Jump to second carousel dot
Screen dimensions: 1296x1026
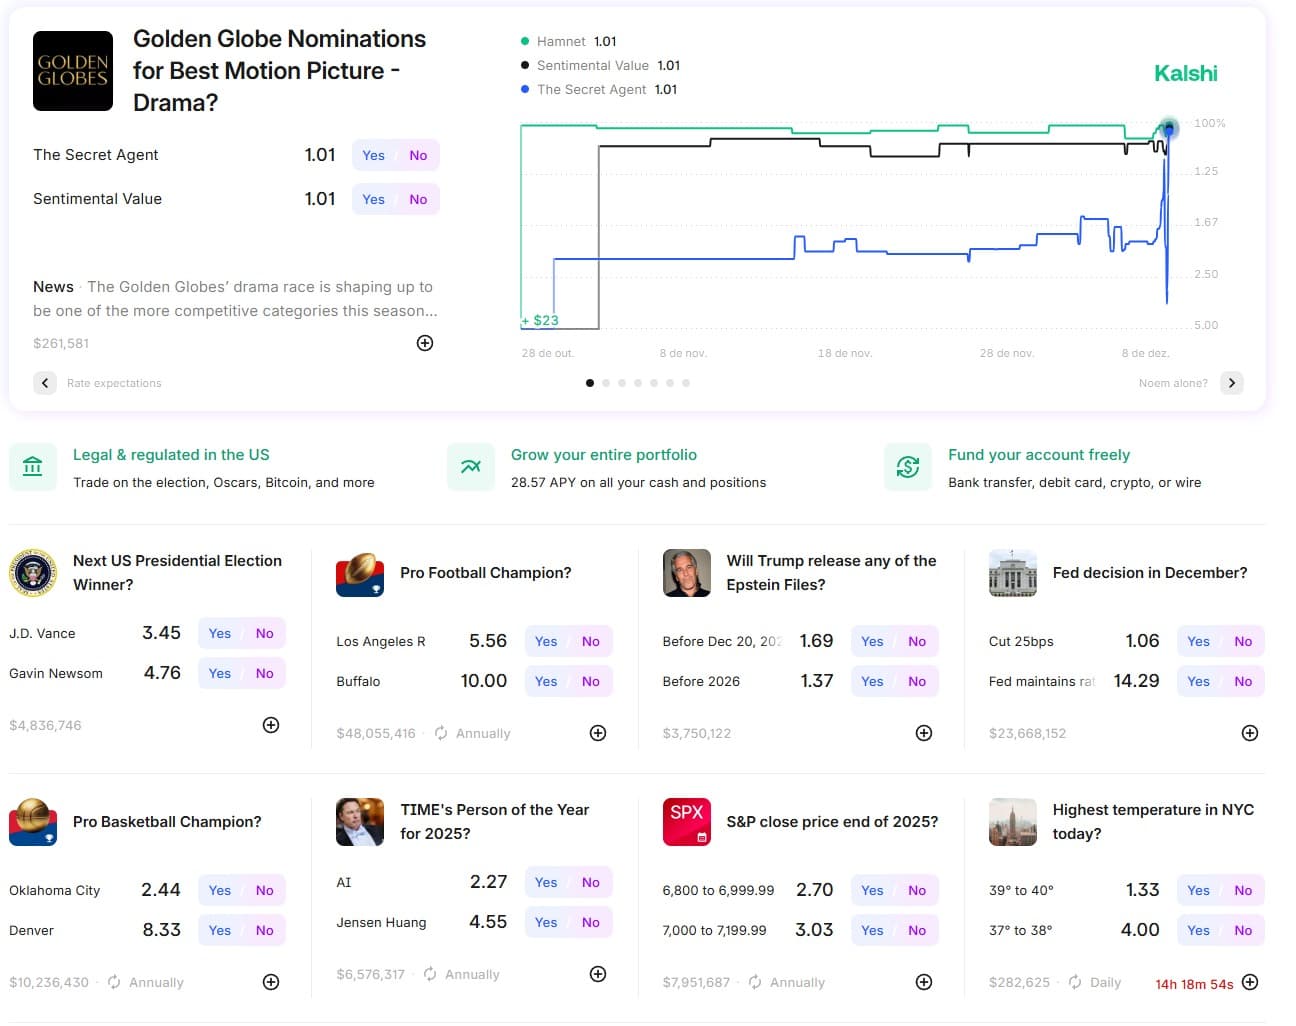click(x=606, y=383)
